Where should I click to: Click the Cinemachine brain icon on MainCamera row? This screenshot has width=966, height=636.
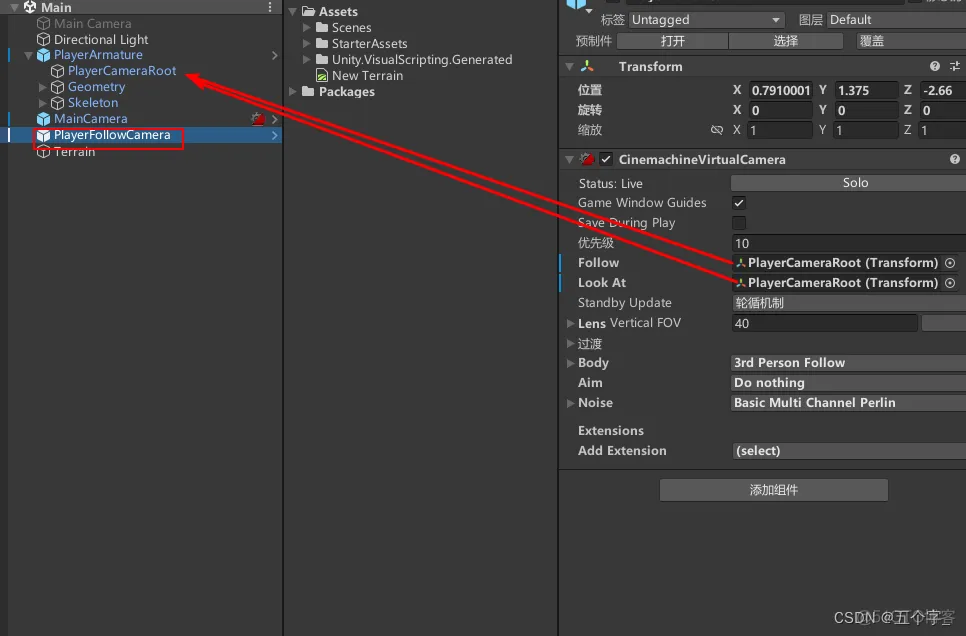pyautogui.click(x=258, y=119)
